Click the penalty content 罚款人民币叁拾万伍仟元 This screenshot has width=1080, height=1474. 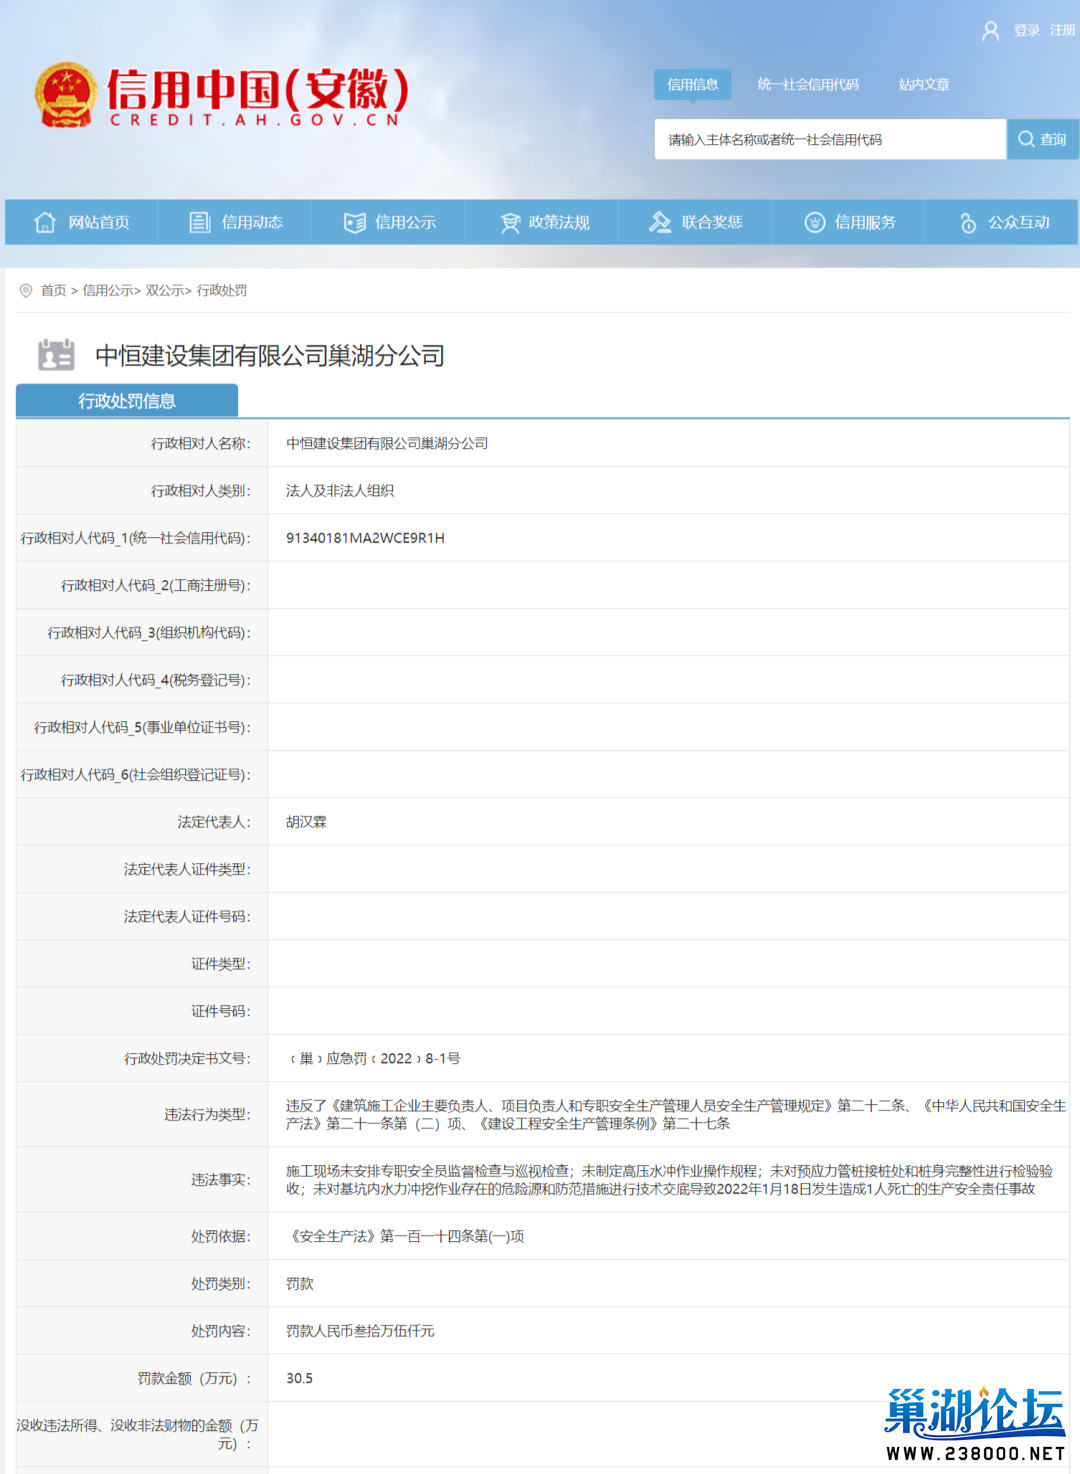point(360,1331)
